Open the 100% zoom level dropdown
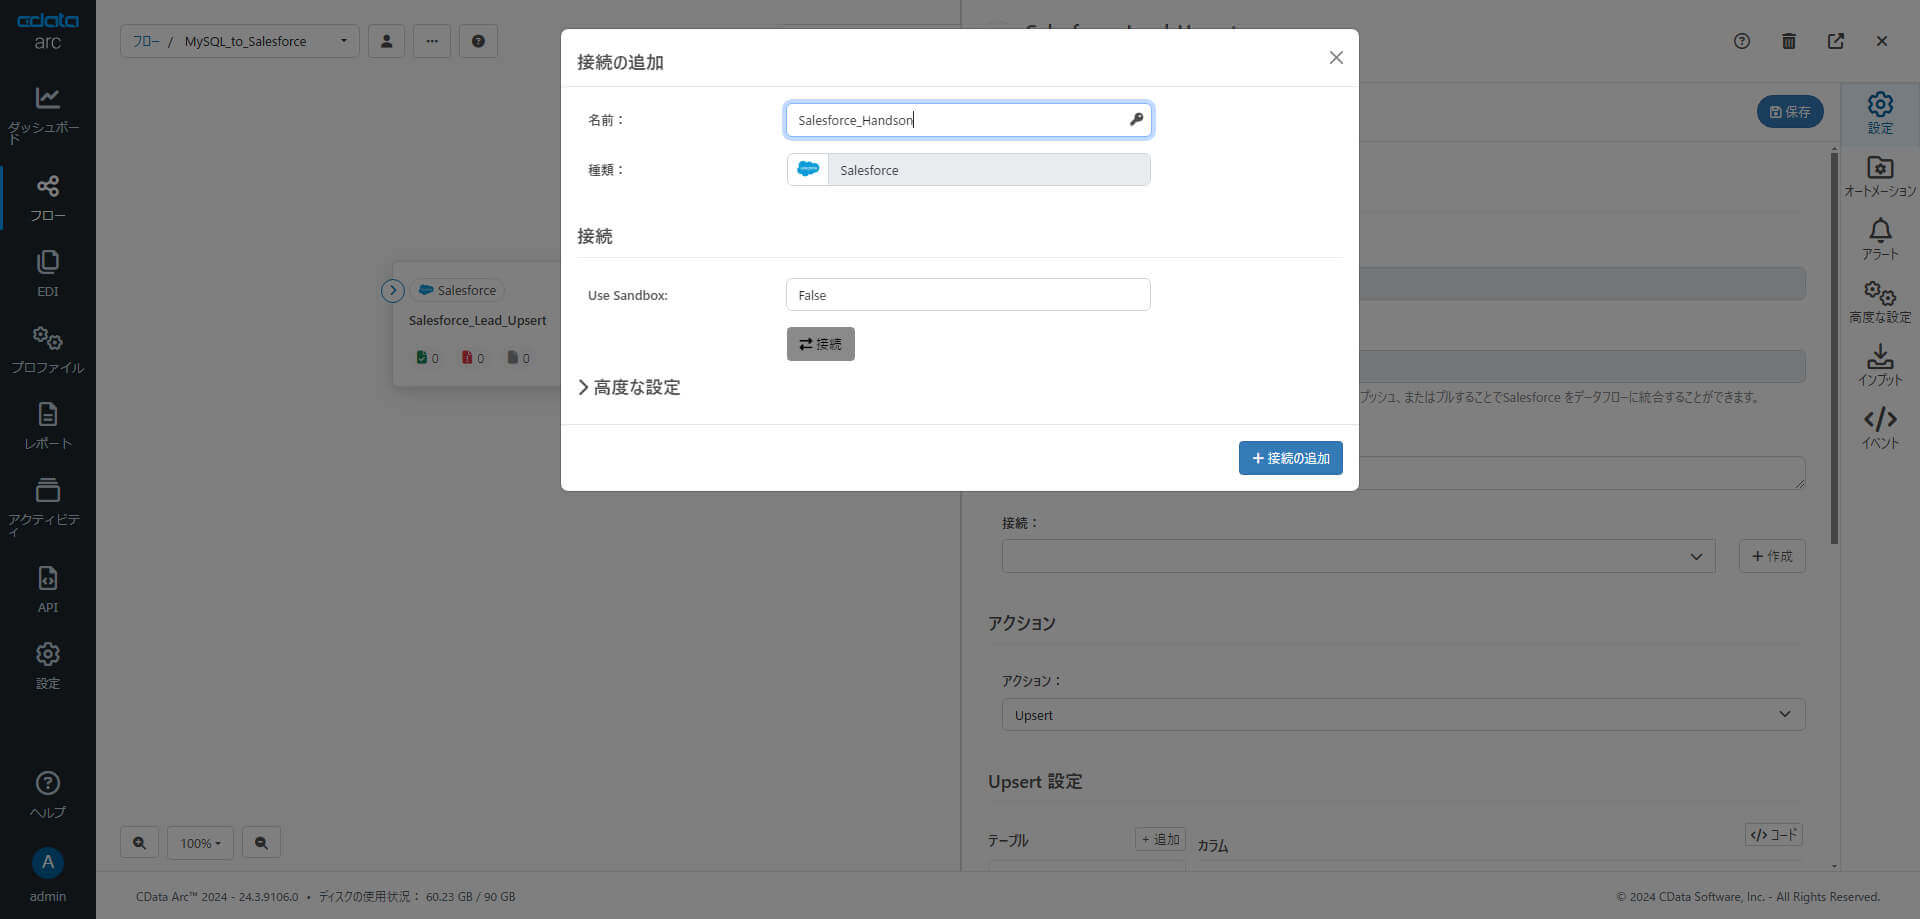The height and width of the screenshot is (919, 1920). 200,843
